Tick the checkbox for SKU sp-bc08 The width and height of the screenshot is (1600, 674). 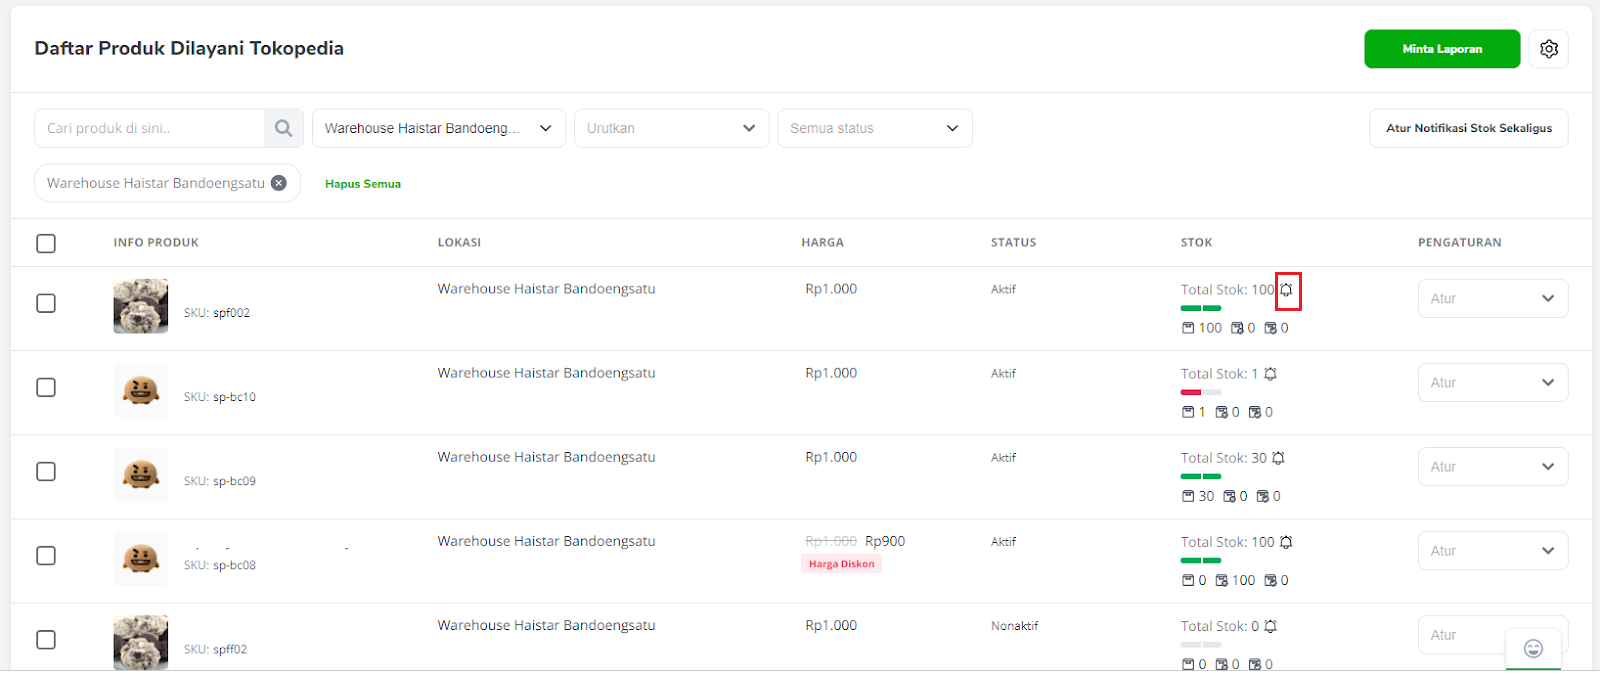(46, 555)
